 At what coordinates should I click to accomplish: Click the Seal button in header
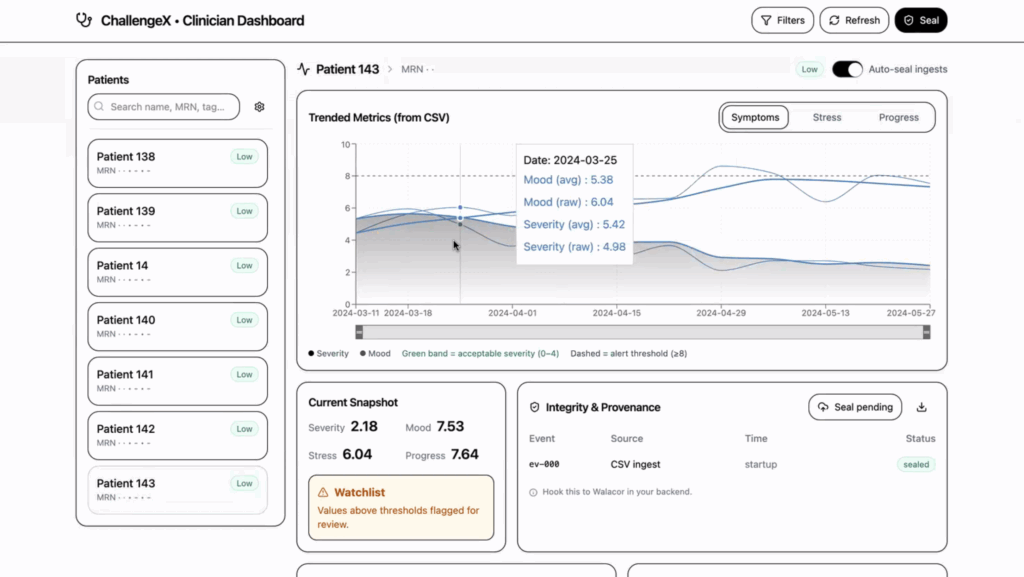920,20
